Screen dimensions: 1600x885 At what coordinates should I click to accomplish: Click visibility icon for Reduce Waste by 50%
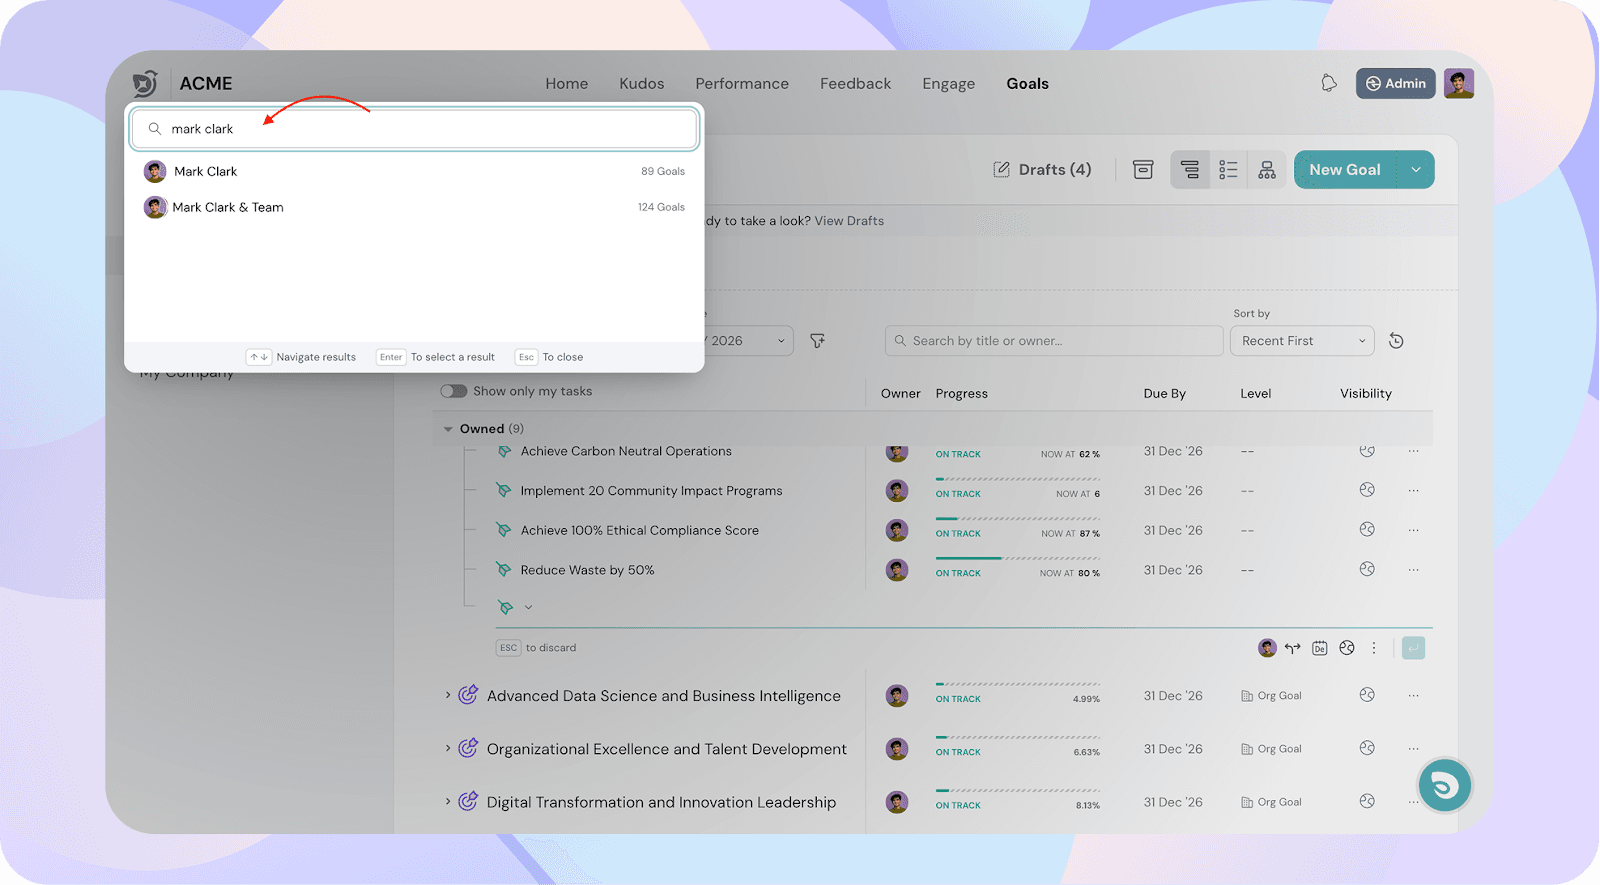[1367, 569]
